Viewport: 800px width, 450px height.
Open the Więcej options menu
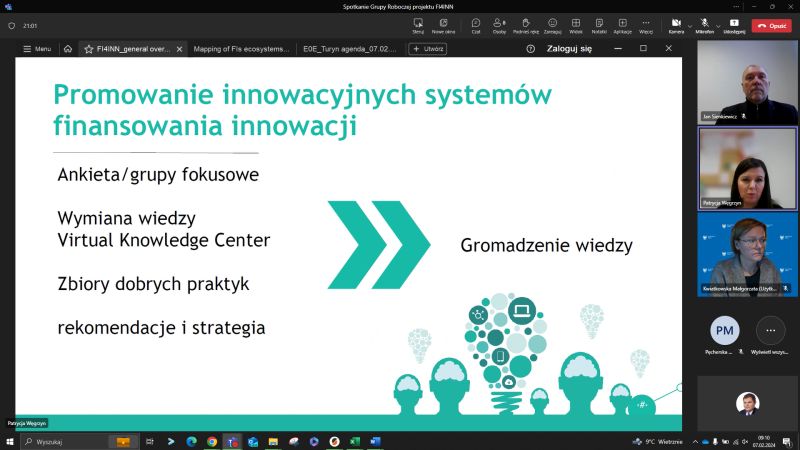pyautogui.click(x=646, y=26)
